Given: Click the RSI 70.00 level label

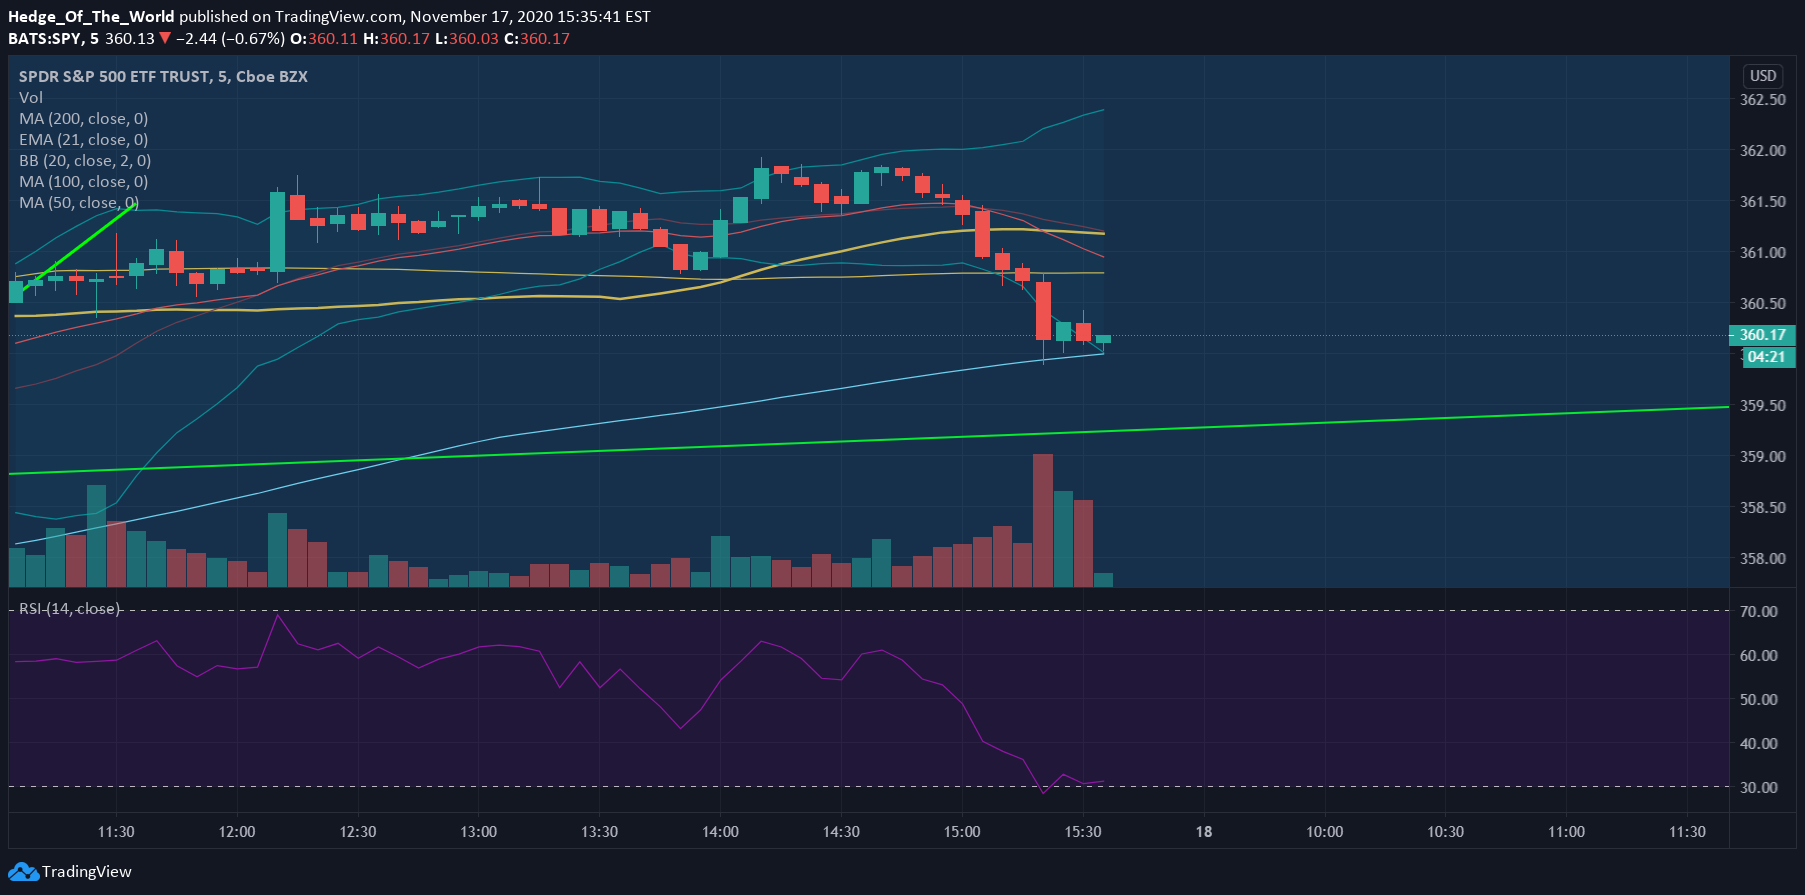Looking at the screenshot, I should point(1759,612).
